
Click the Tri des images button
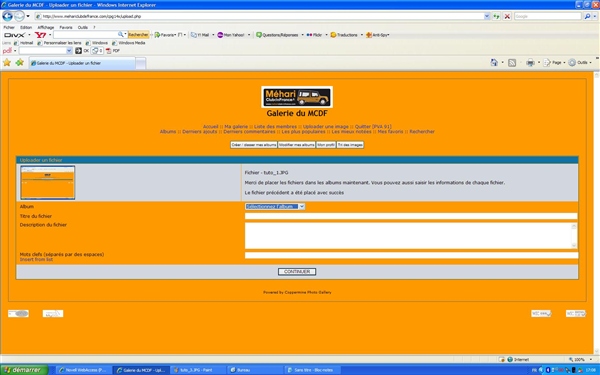pyautogui.click(x=350, y=145)
